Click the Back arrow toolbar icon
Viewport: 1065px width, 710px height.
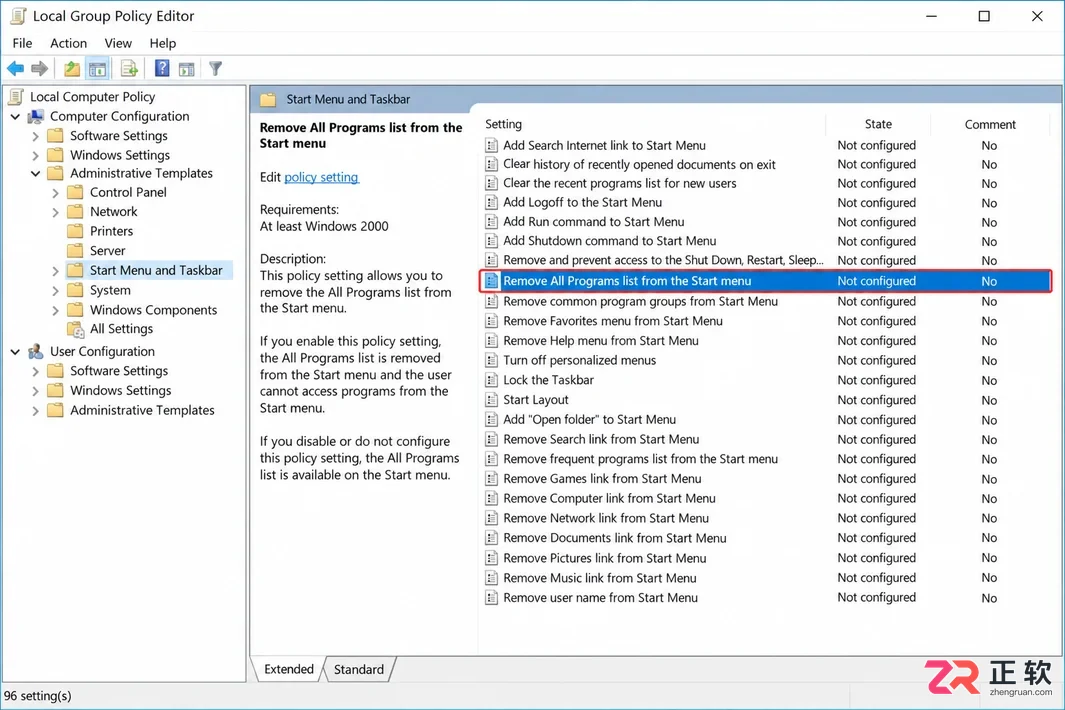[15, 69]
